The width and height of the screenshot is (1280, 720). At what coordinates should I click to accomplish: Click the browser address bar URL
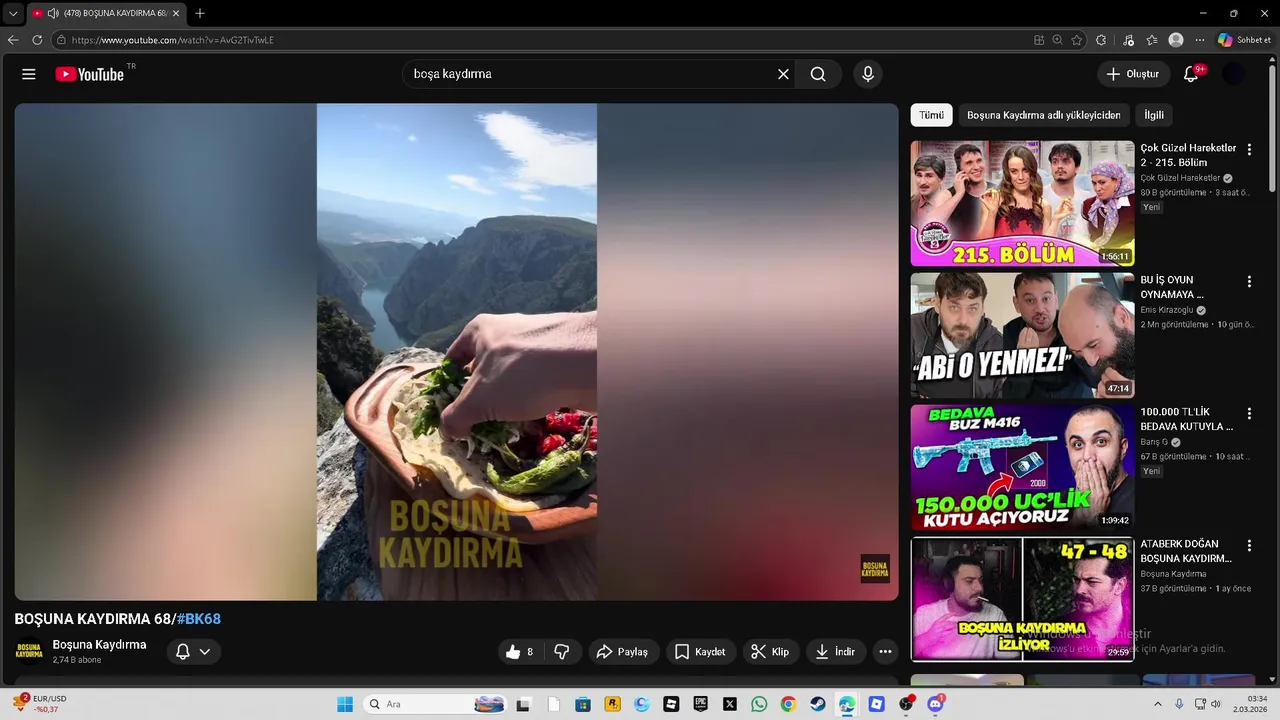172,40
